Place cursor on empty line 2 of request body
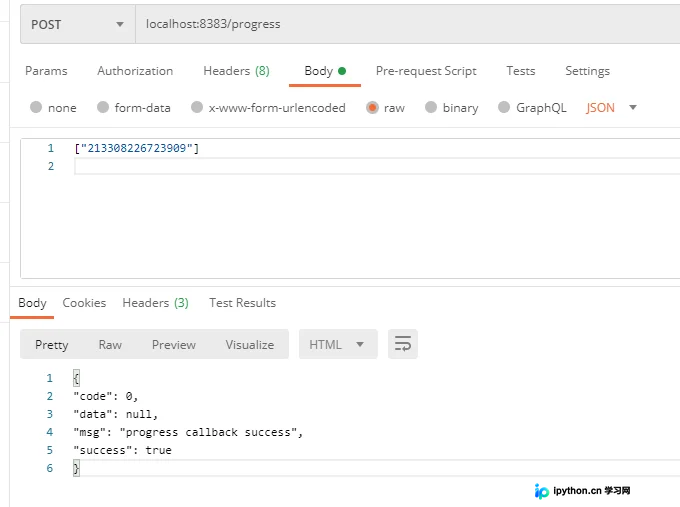Screen dimensions: 680x507 point(377,166)
